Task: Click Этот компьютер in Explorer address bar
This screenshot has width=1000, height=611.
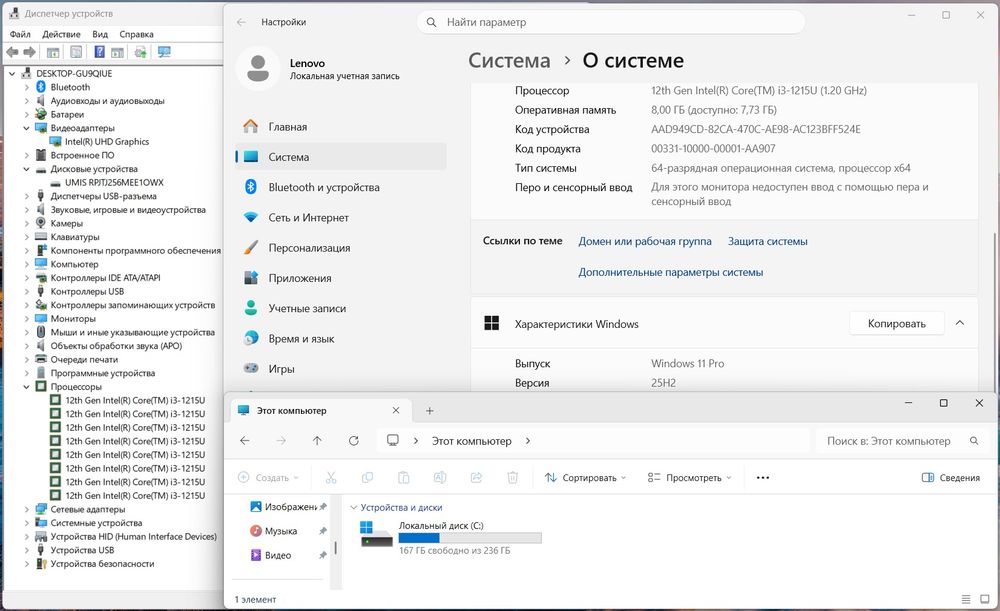Action: coord(471,441)
